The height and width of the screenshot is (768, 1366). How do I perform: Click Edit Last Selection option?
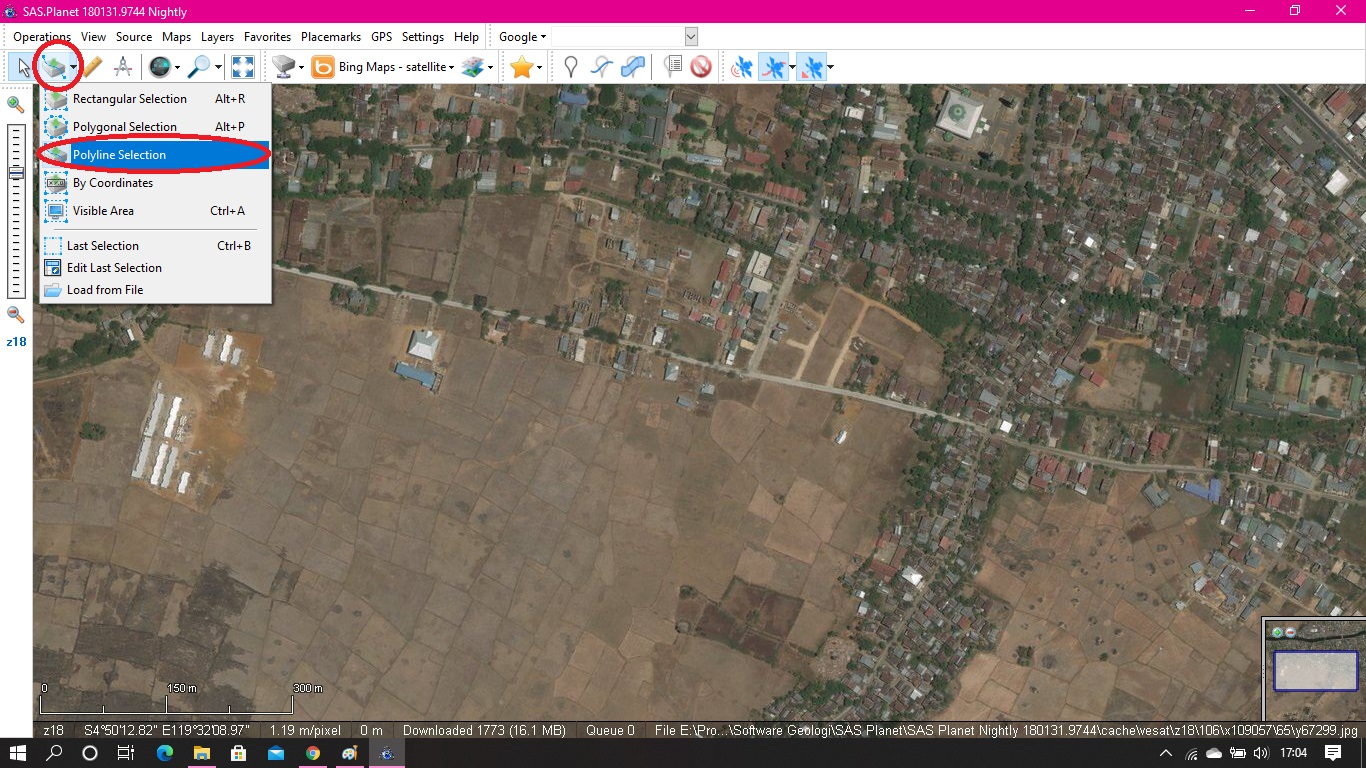(116, 267)
